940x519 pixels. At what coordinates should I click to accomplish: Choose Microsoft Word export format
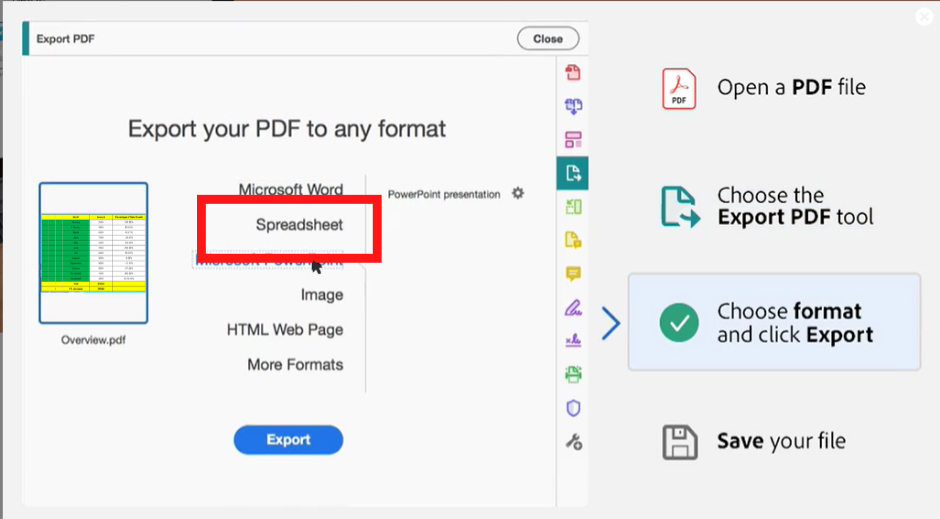(x=290, y=190)
